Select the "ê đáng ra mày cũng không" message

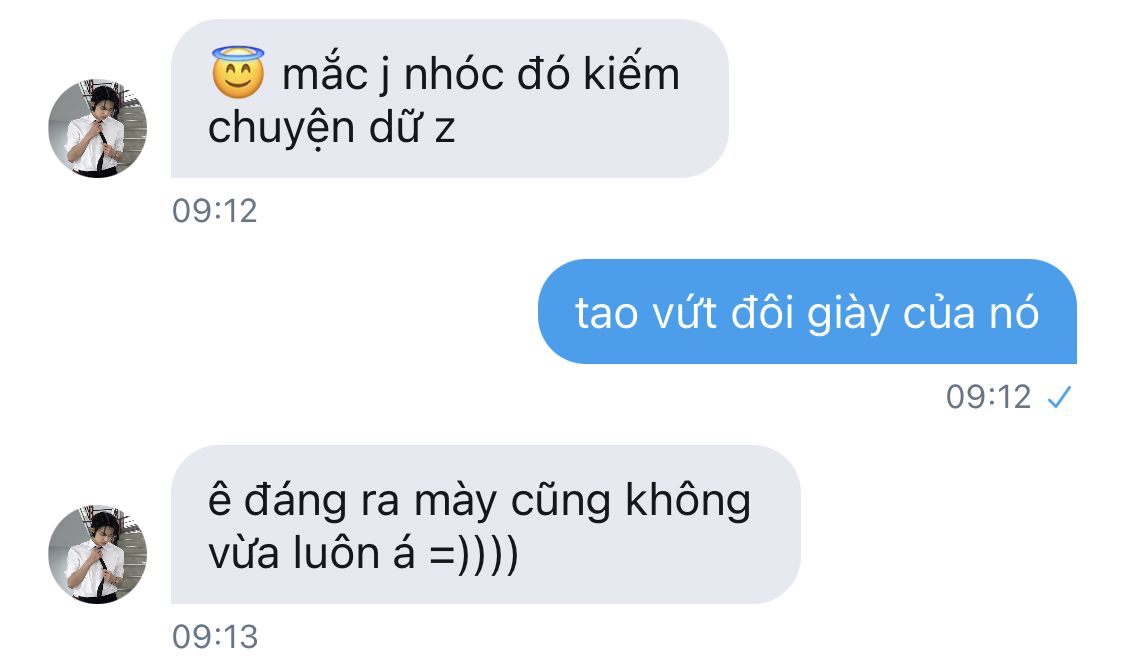[x=486, y=524]
